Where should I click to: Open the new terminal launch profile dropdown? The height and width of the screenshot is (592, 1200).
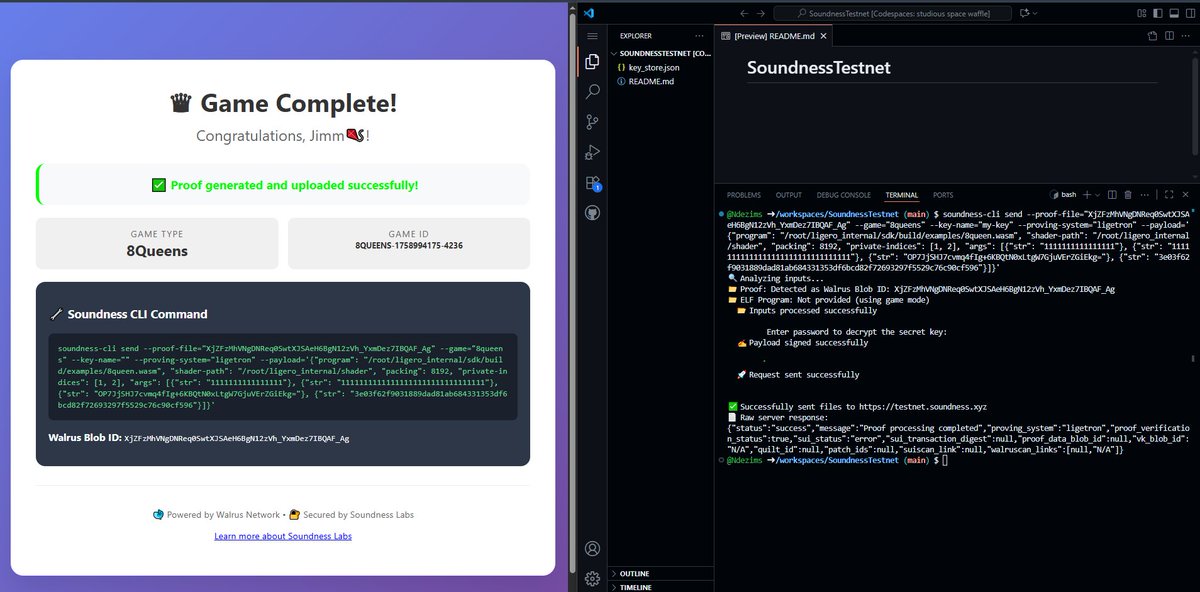tap(1098, 195)
